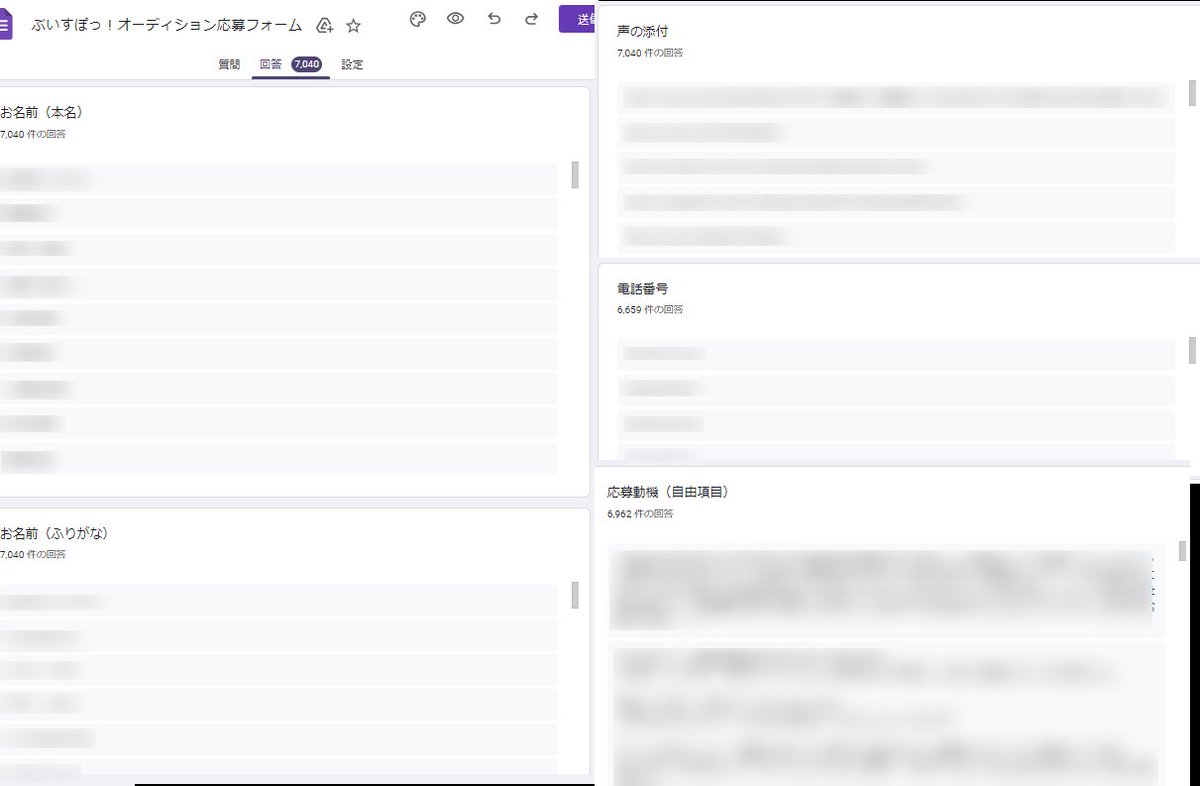Click scrollbar in 声の添付 answers
Viewport: 1200px width, 786px height.
click(x=1192, y=92)
